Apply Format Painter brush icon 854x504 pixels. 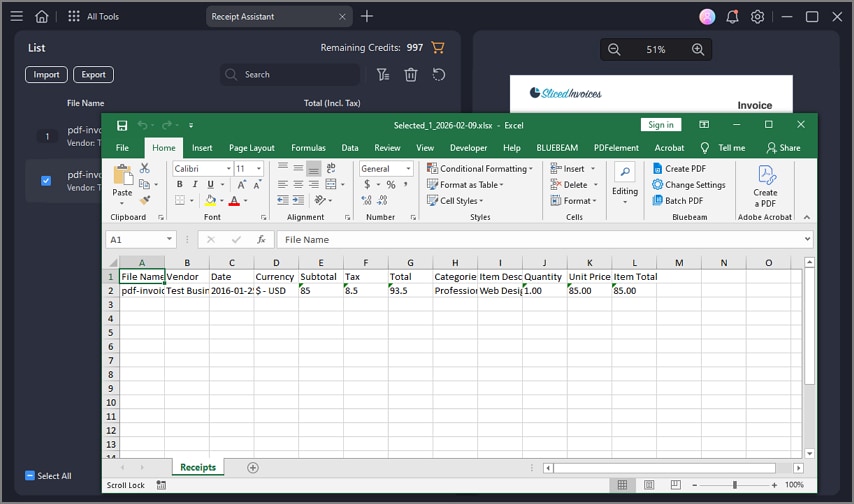144,201
